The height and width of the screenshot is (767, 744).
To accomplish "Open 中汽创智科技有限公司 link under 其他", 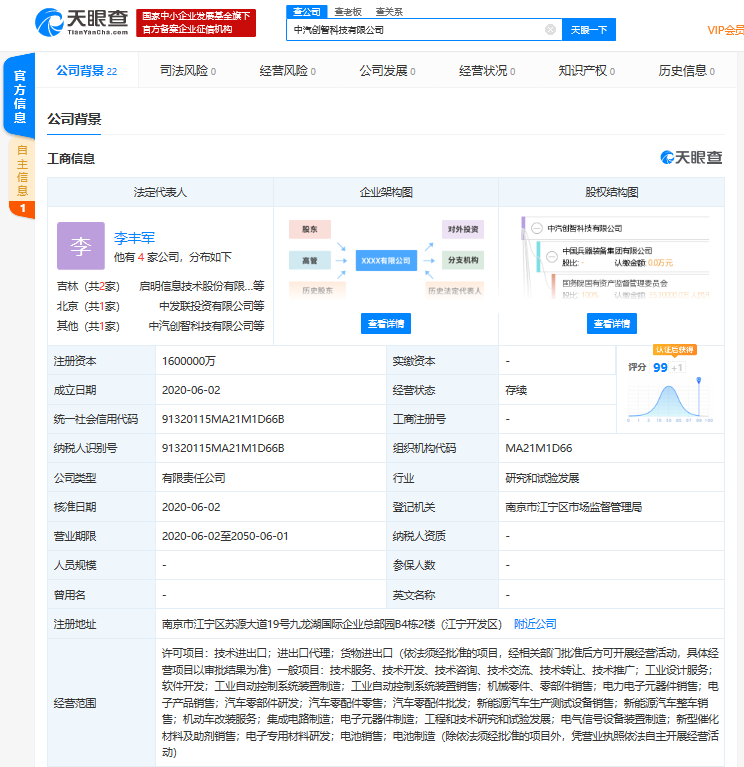I will pyautogui.click(x=206, y=326).
